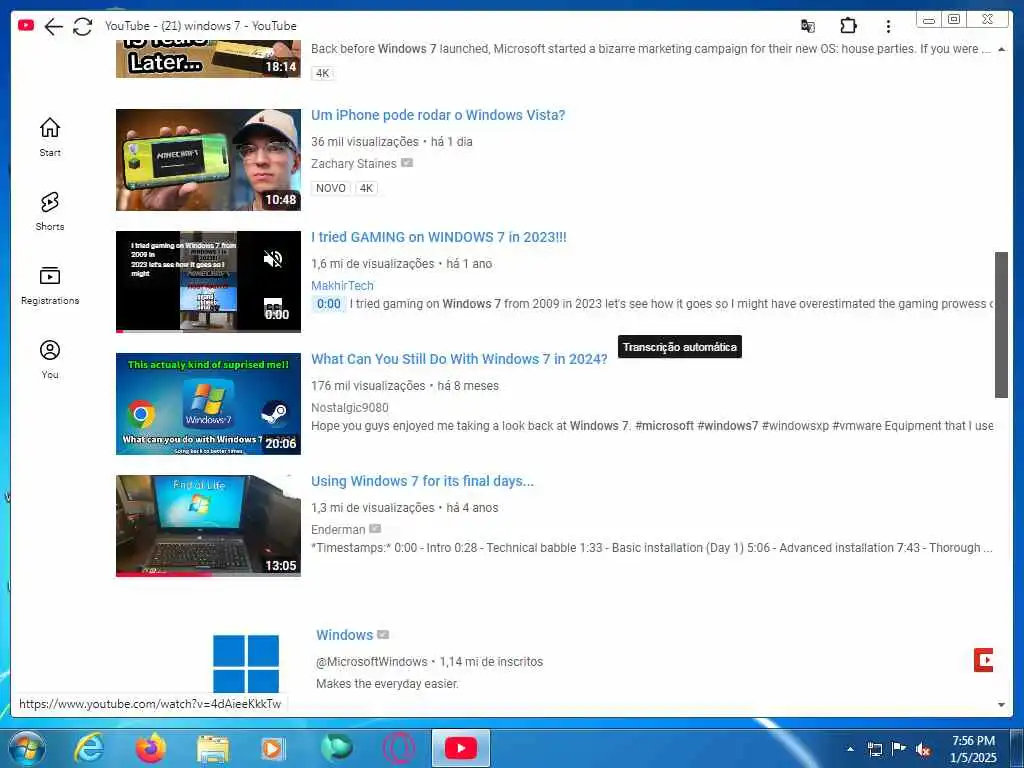Visit the MakhirTech channel link
The height and width of the screenshot is (768, 1024).
pyautogui.click(x=342, y=285)
